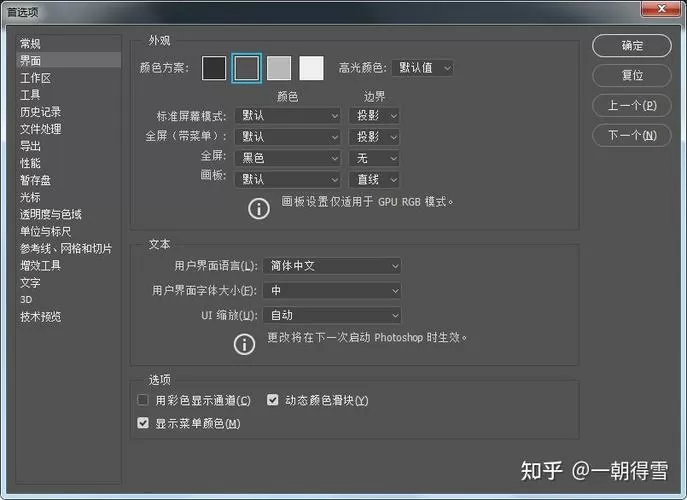Go to next page with 下一个(N)

631,135
